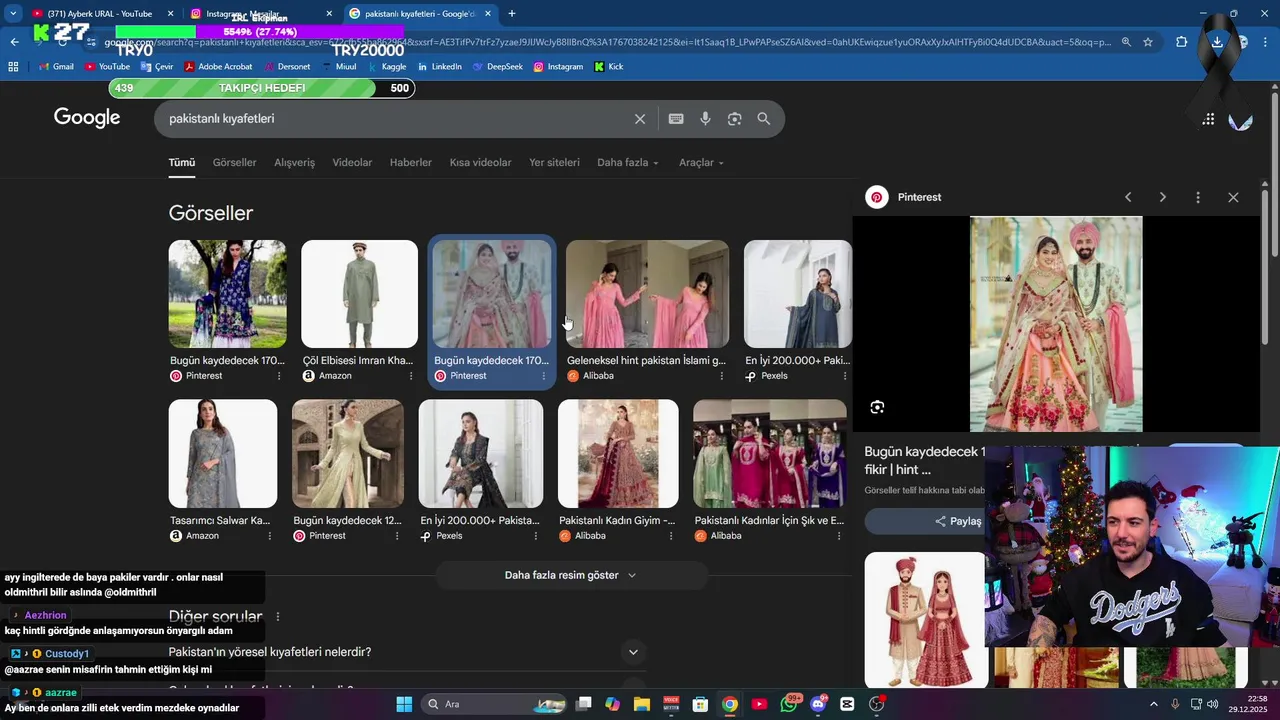Image resolution: width=1280 pixels, height=720 pixels.
Task: Open three-dot menu for Geleneksel hint Alibaba result
Action: [x=721, y=376]
